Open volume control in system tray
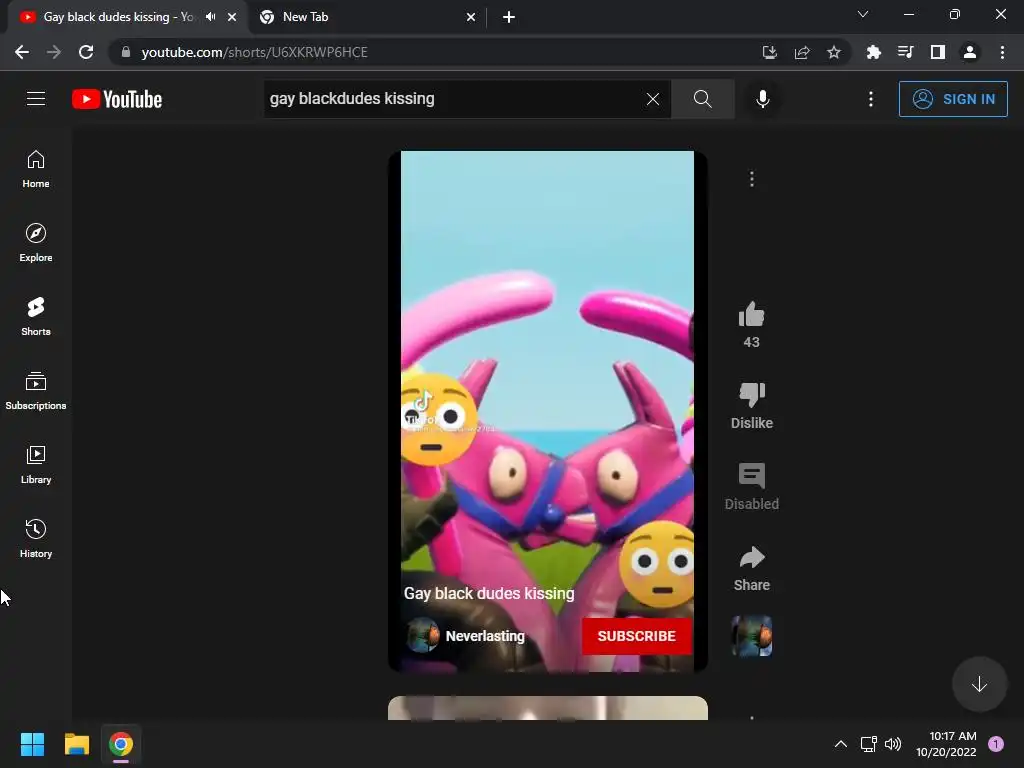 tap(893, 744)
